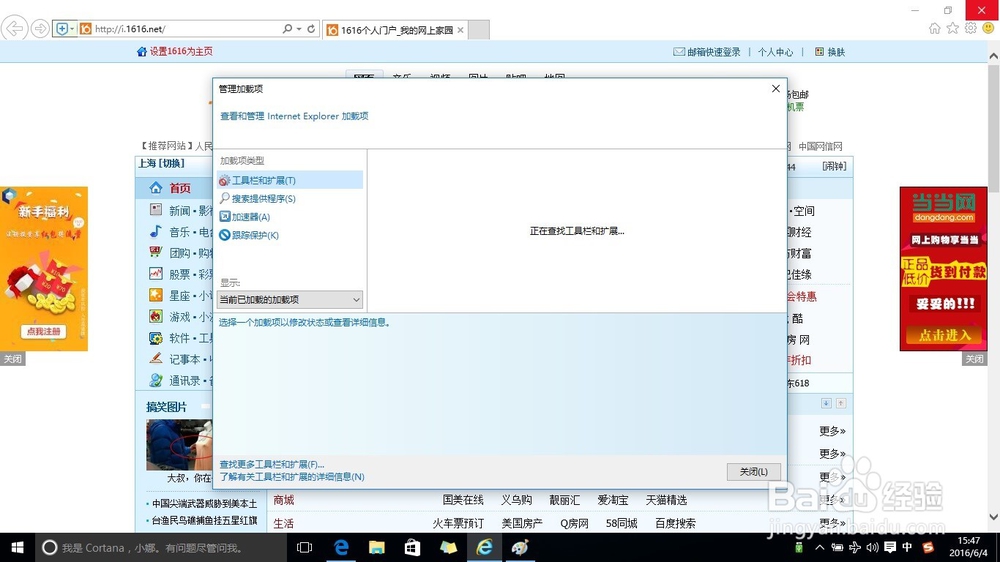Viewport: 1000px width, 562px height.
Task: Open 火车票预订 link
Action: tap(458, 523)
